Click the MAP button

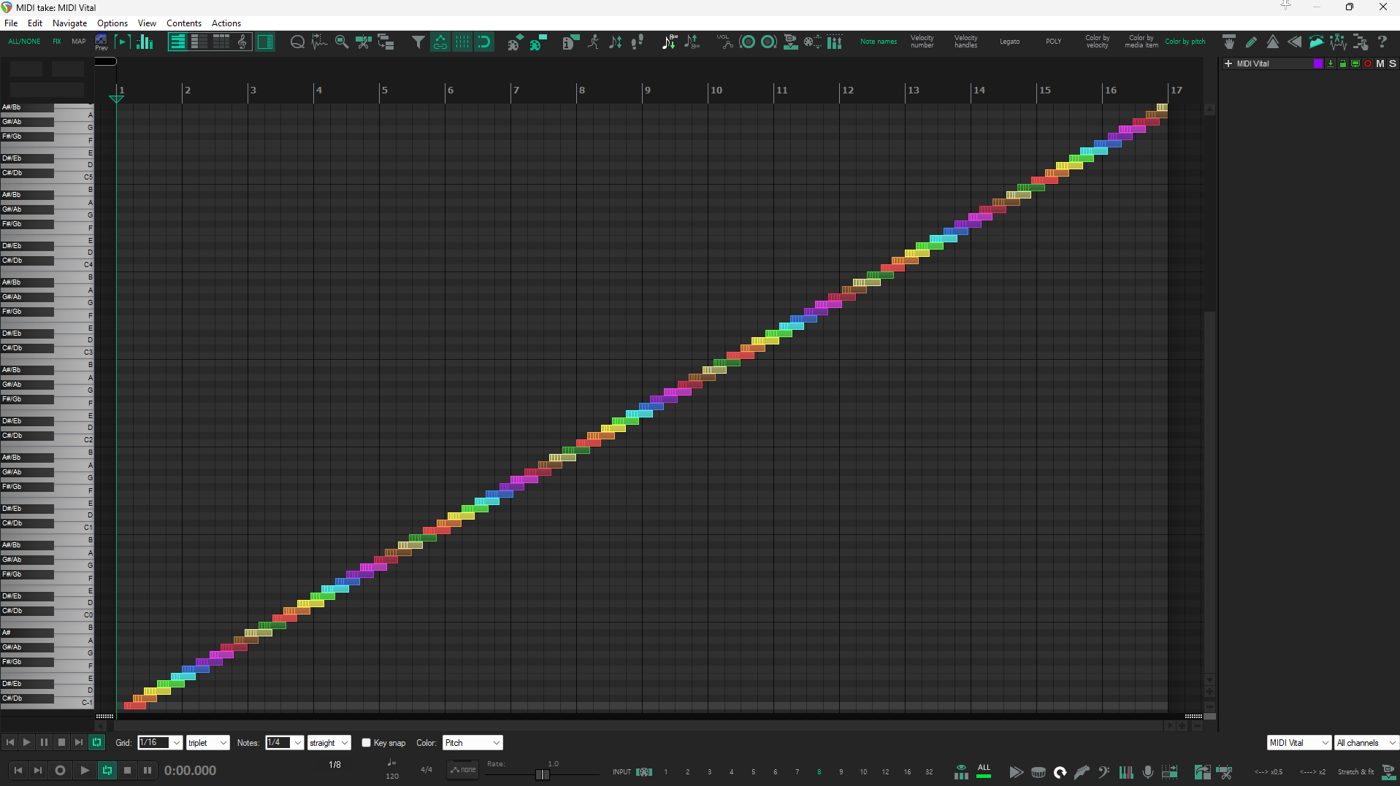point(78,42)
